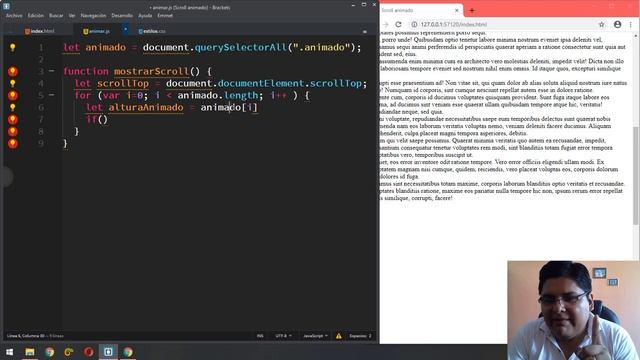The height and width of the screenshot is (360, 640).
Task: Open Chrome's three-dot menu
Action: click(631, 24)
